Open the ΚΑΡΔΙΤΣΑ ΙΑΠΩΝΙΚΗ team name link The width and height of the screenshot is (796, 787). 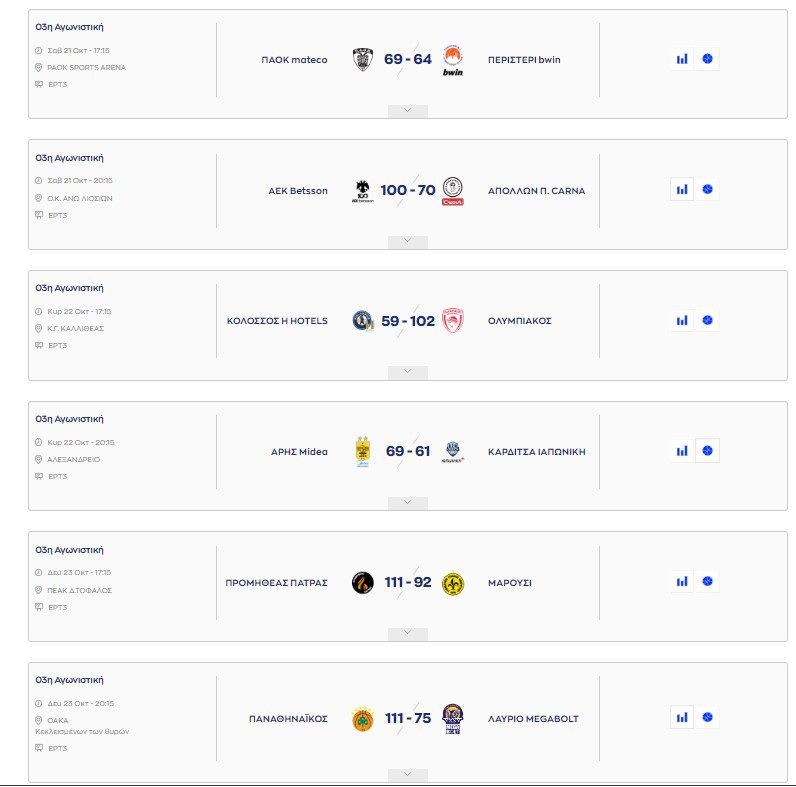click(536, 451)
